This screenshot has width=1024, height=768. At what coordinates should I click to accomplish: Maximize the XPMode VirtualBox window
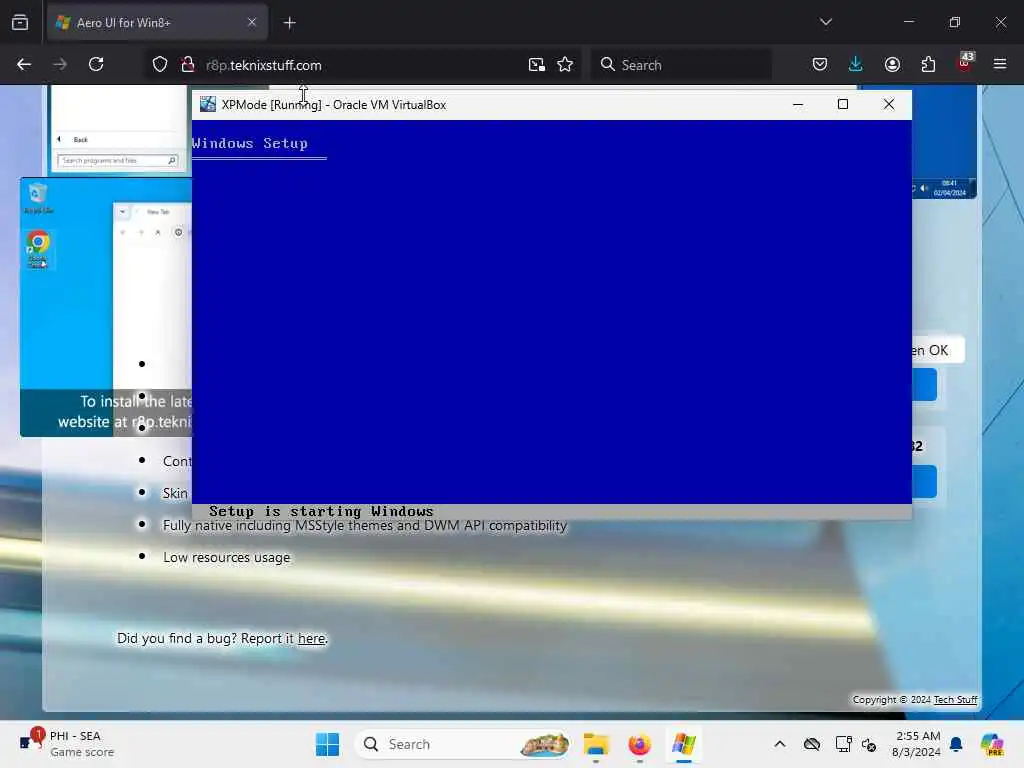(843, 104)
